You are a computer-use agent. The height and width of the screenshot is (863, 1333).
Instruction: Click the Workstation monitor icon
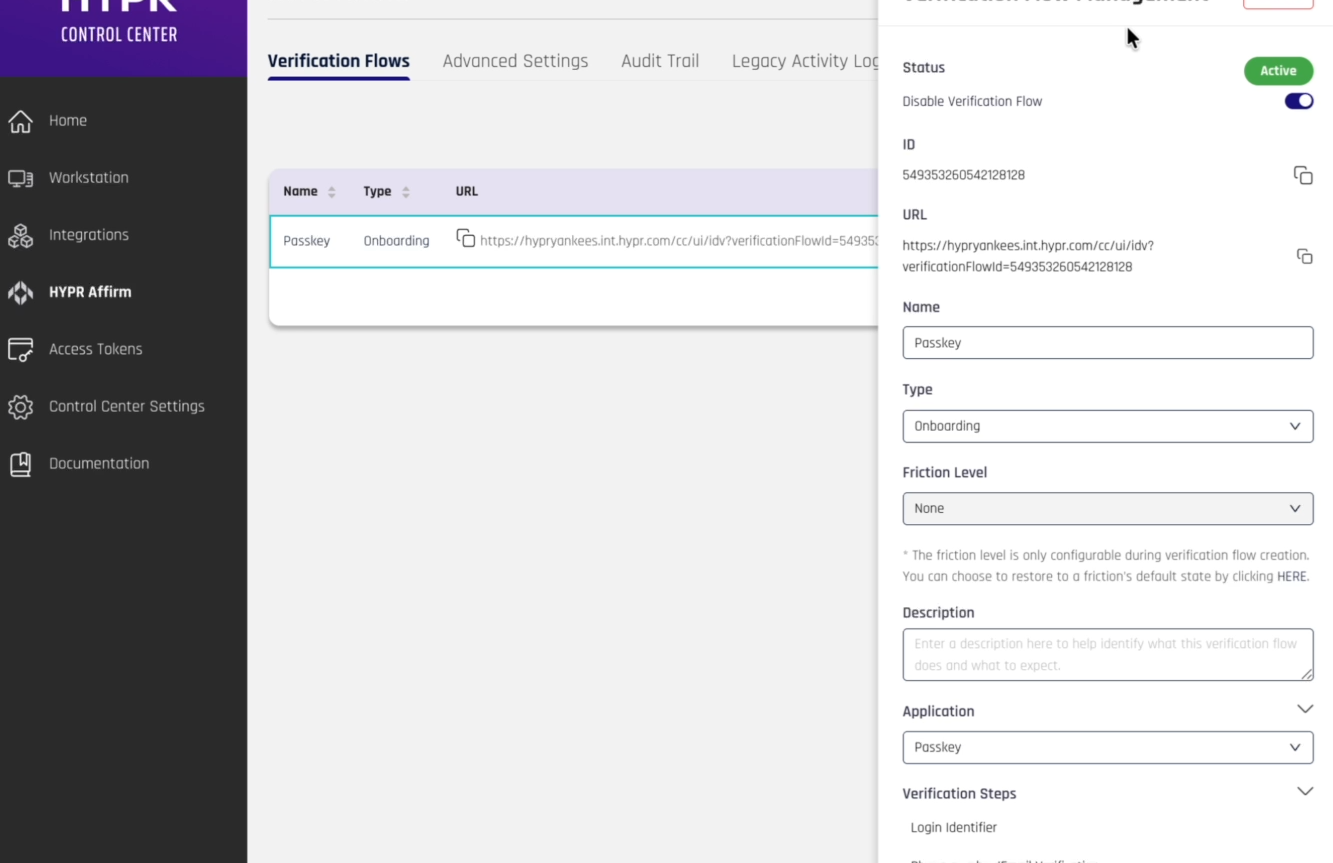[x=20, y=178]
